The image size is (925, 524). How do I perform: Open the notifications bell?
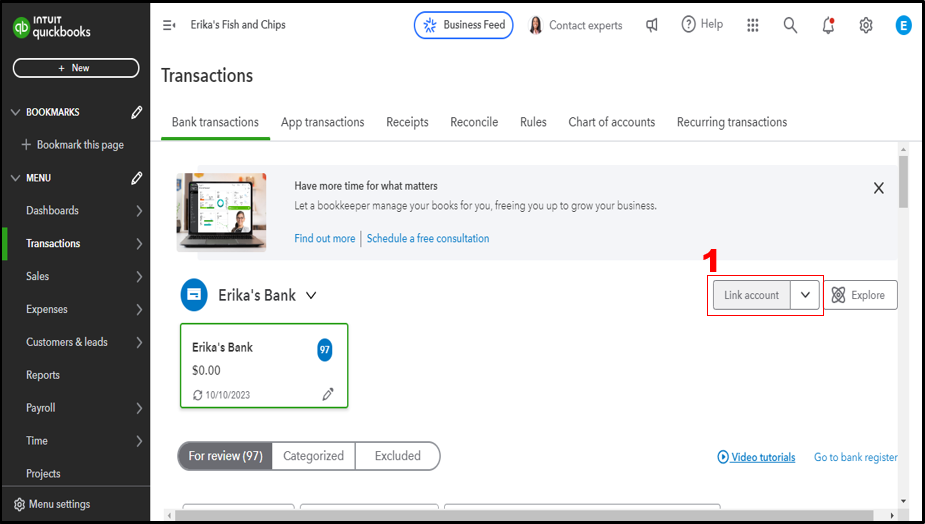click(828, 25)
